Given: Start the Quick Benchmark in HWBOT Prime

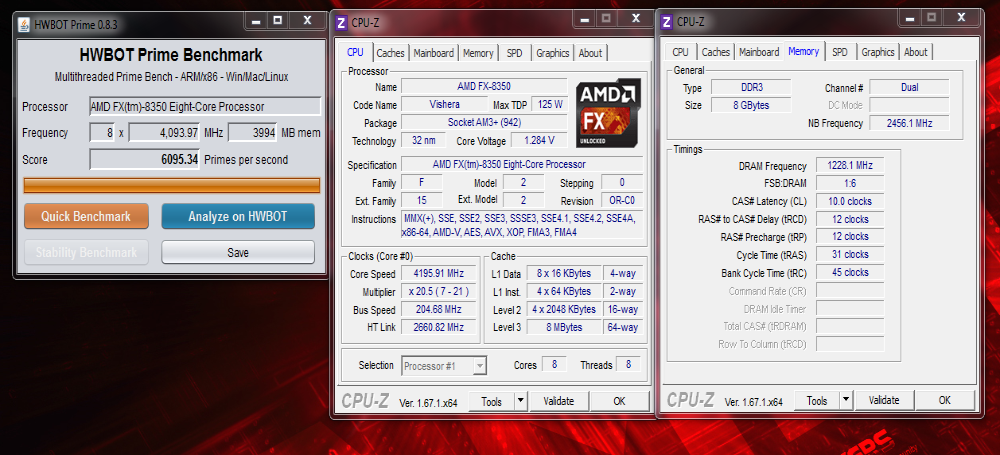Looking at the screenshot, I should [x=86, y=216].
